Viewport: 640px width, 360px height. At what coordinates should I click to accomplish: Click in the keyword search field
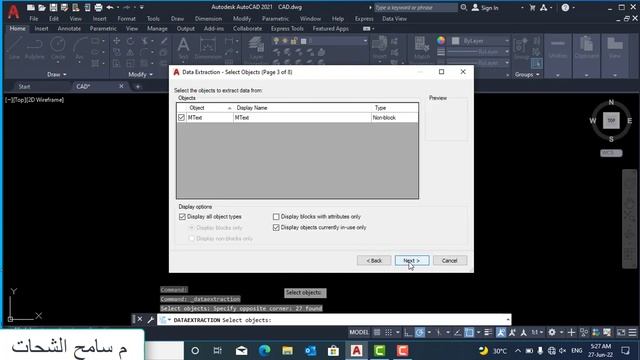click(x=415, y=7)
